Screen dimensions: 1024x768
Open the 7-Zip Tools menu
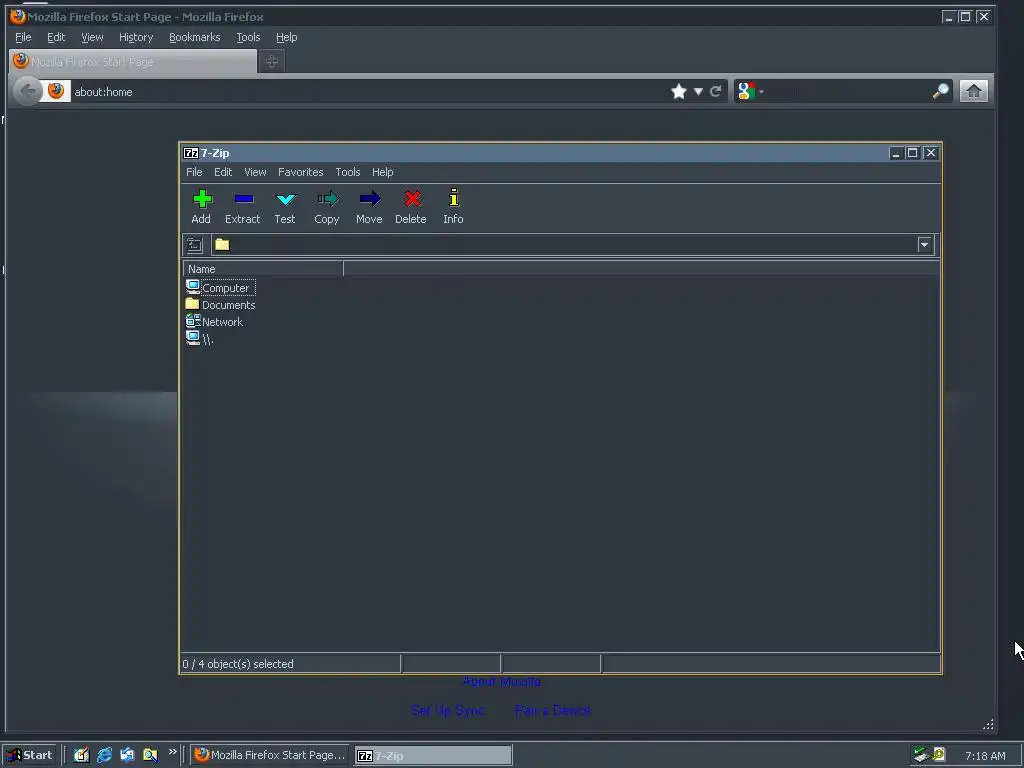(x=347, y=172)
